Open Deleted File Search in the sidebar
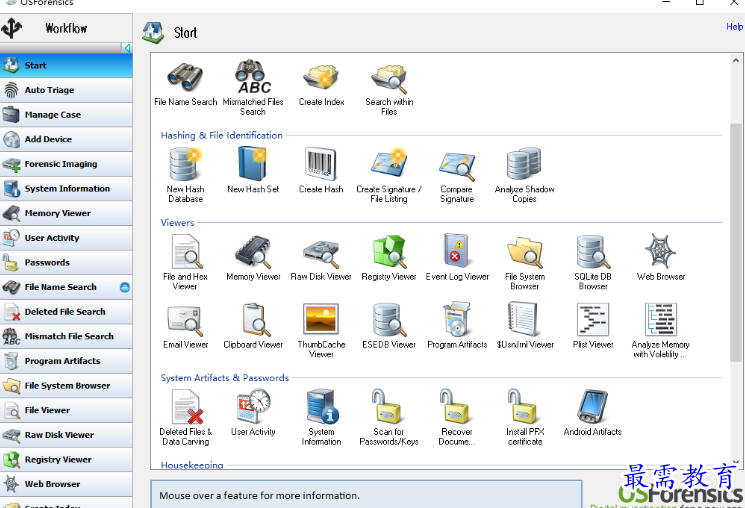This screenshot has height=508, width=745. tap(66, 312)
